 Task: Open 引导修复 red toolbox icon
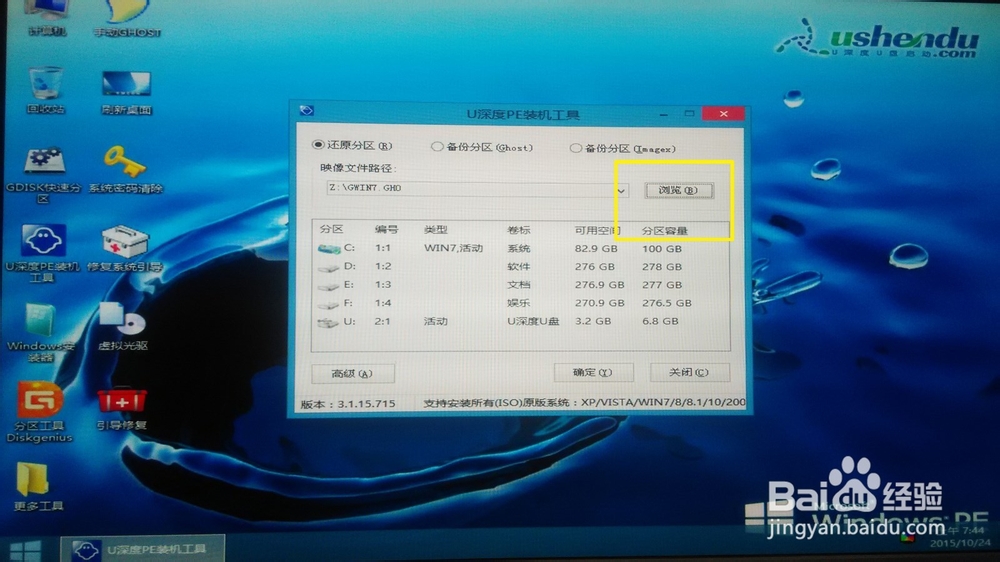(x=122, y=409)
